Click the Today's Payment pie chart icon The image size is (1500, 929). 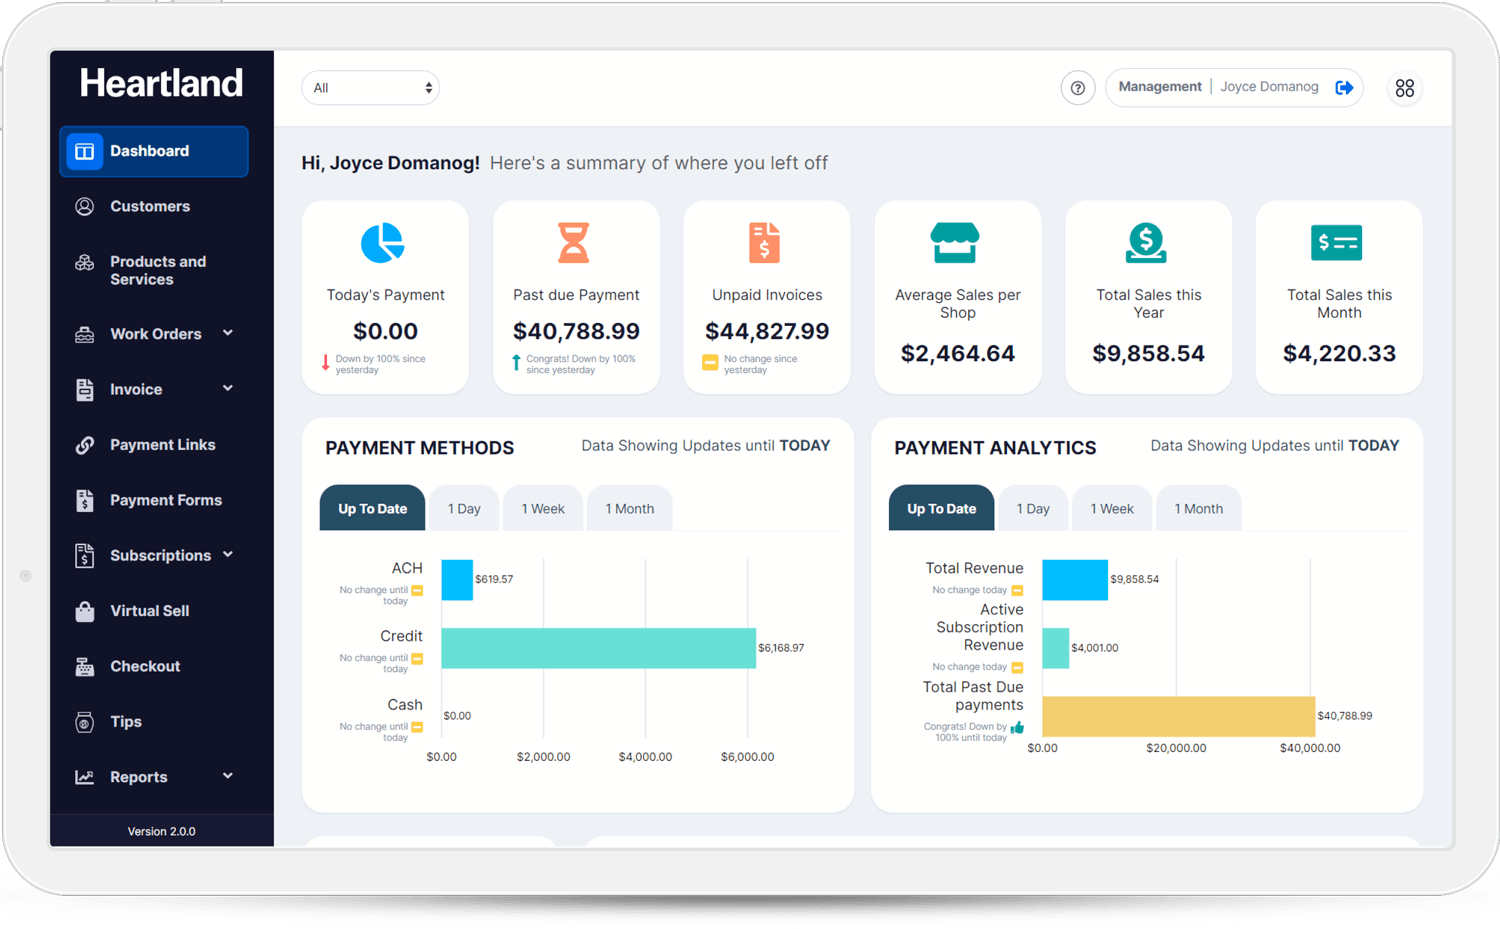[382, 243]
